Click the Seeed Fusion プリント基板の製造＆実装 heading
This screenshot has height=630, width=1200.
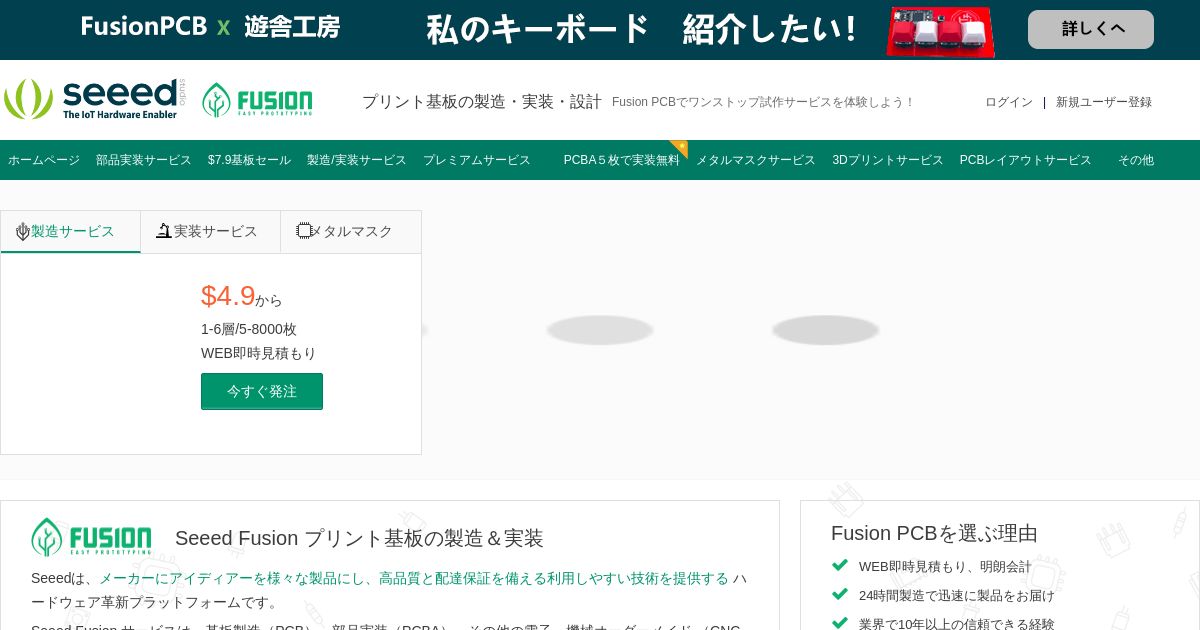click(x=359, y=538)
